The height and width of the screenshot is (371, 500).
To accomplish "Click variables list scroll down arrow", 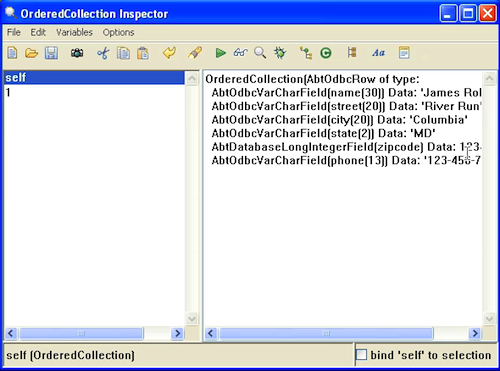I will [x=192, y=319].
